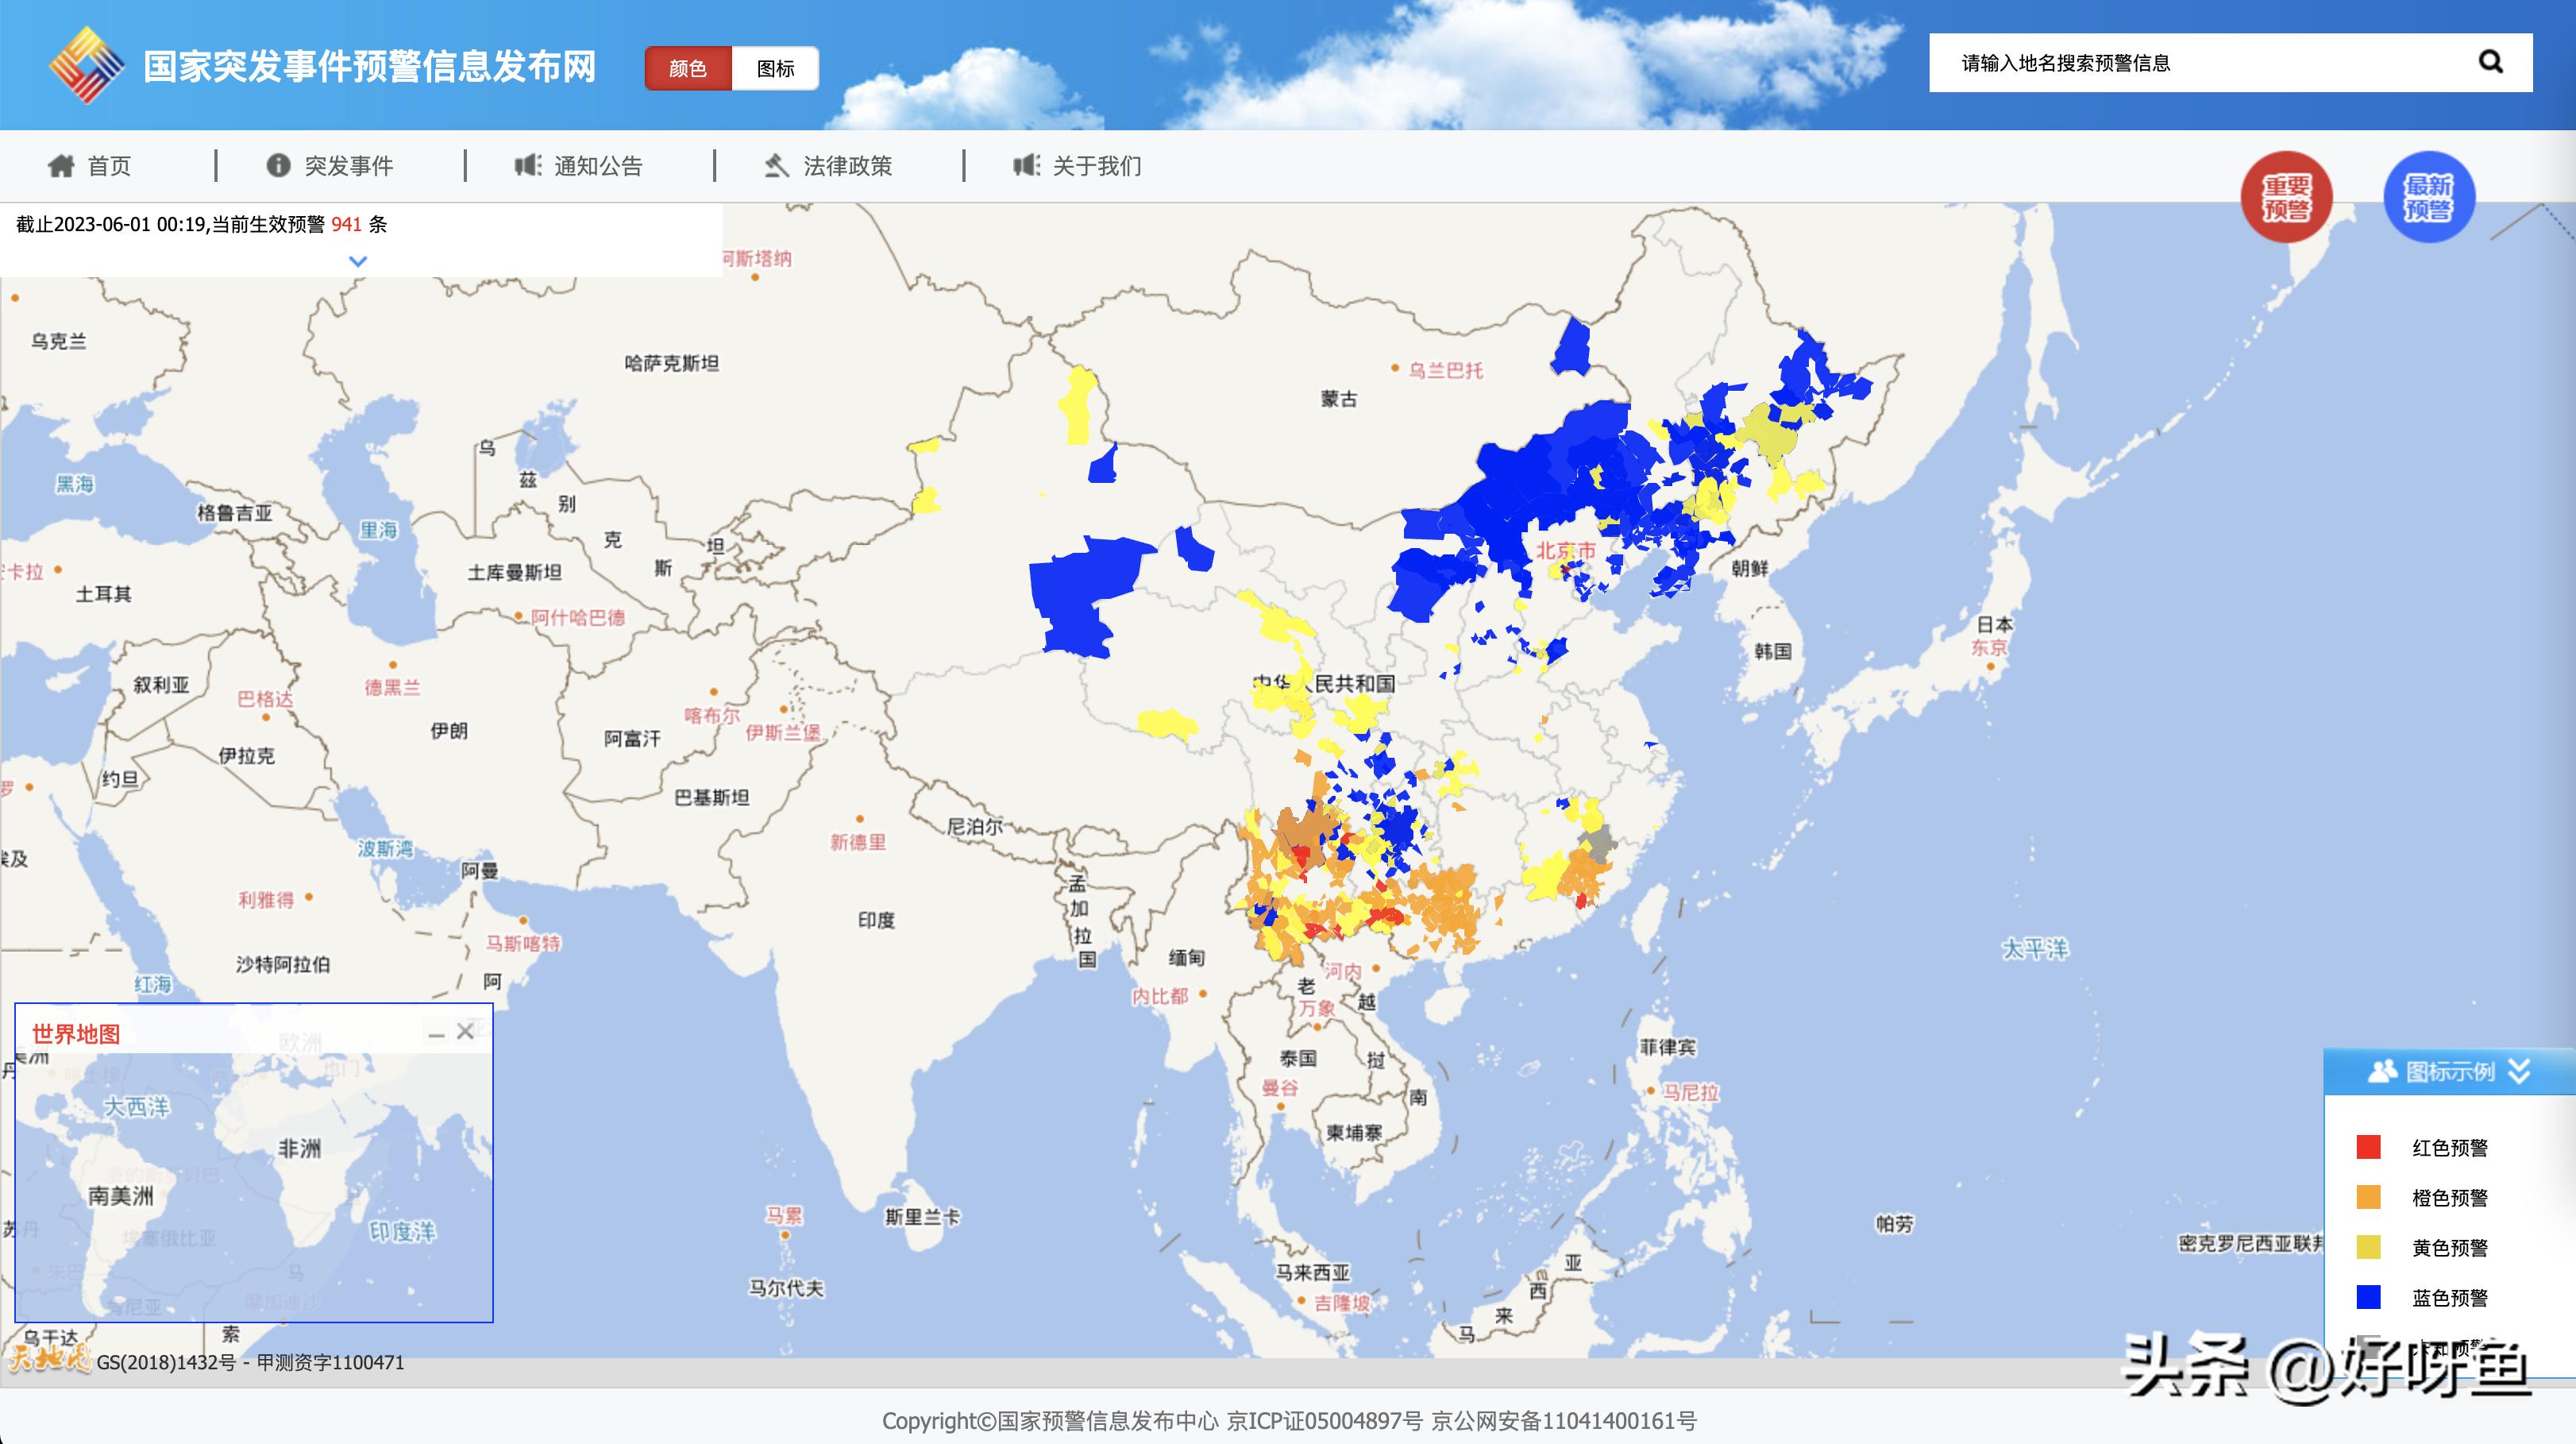Minimize the 世界地图 overview panel
The image size is (2576, 1444).
[436, 1033]
